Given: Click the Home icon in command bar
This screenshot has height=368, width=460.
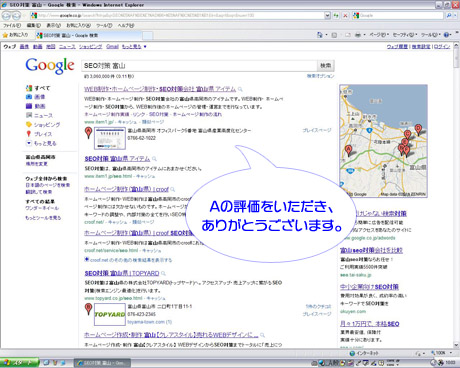Looking at the screenshot, I should [320, 35].
